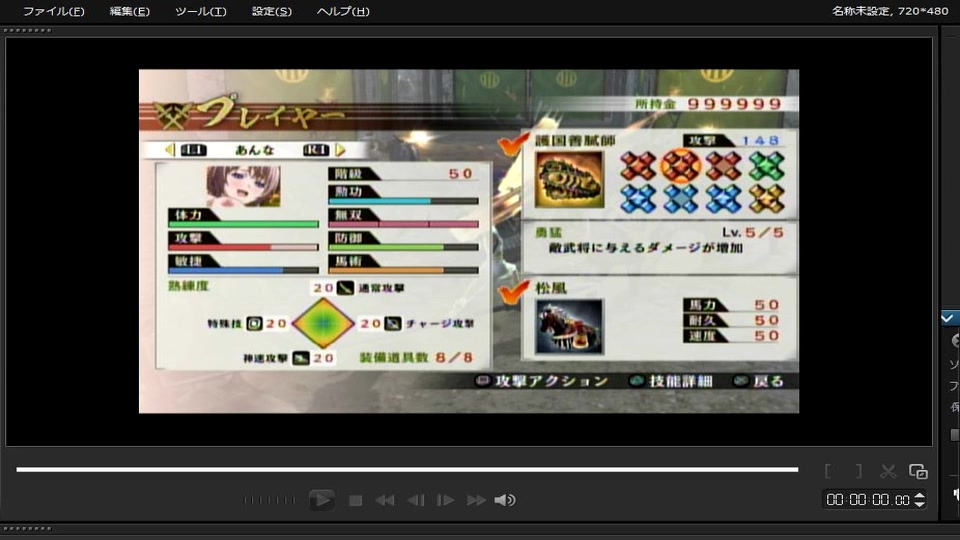Increase the timecode with the up arrow

pos(919,495)
